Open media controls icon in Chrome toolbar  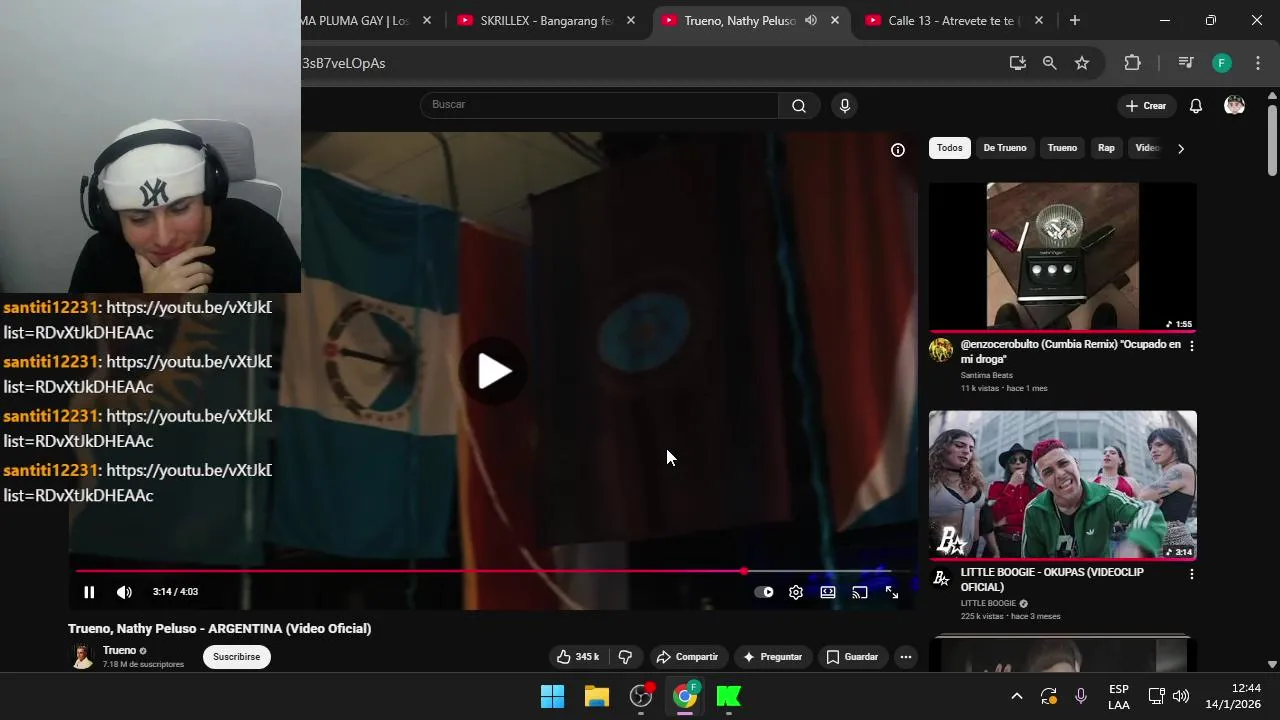point(1186,63)
